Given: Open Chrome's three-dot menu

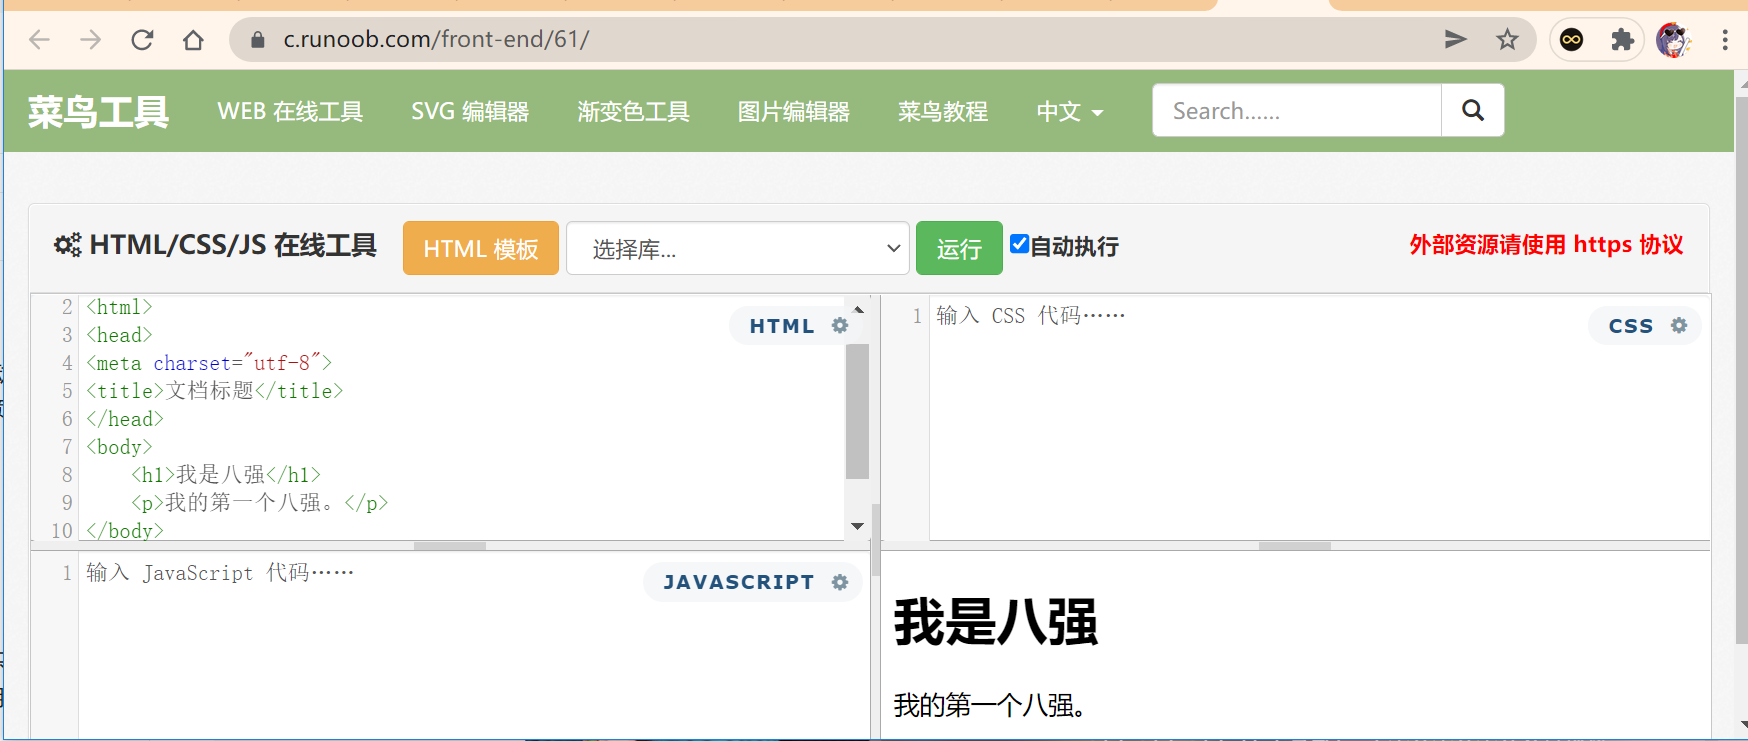Looking at the screenshot, I should 1725,40.
